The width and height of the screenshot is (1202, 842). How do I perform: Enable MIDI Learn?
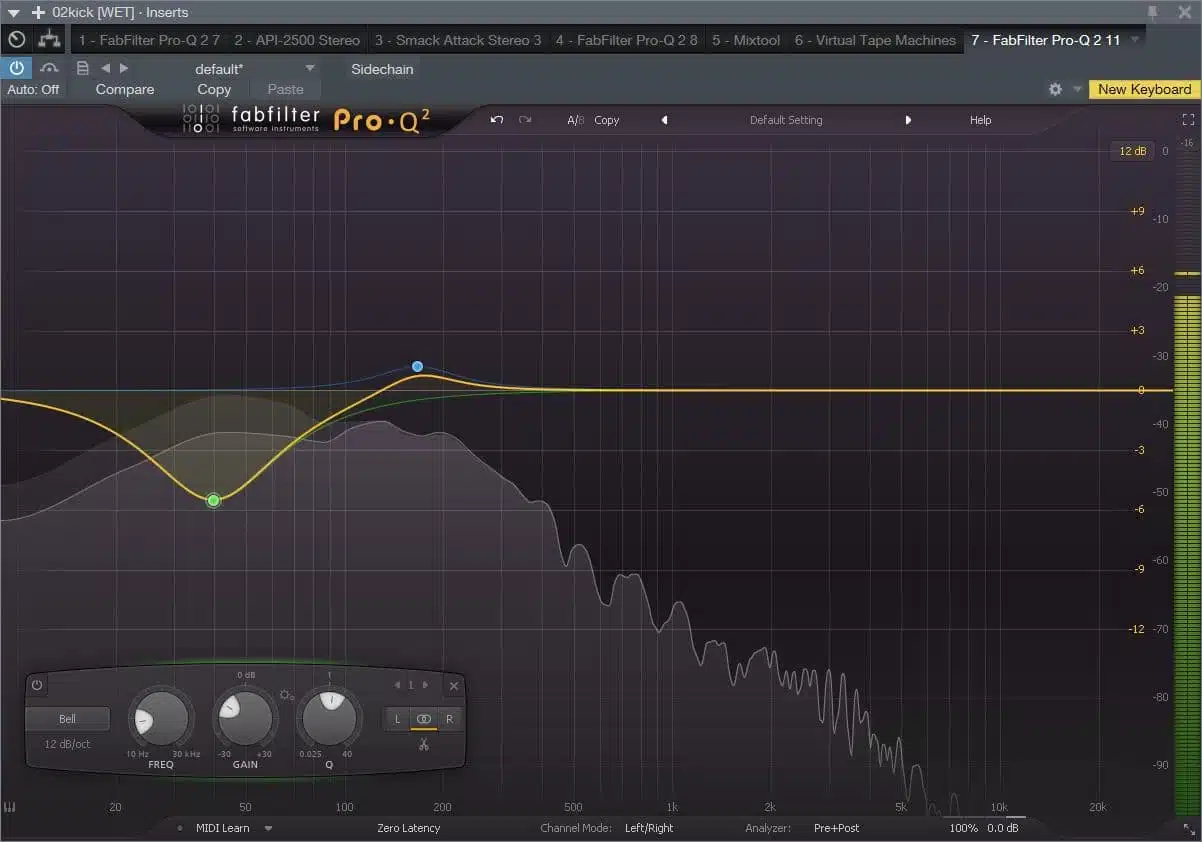[x=222, y=828]
